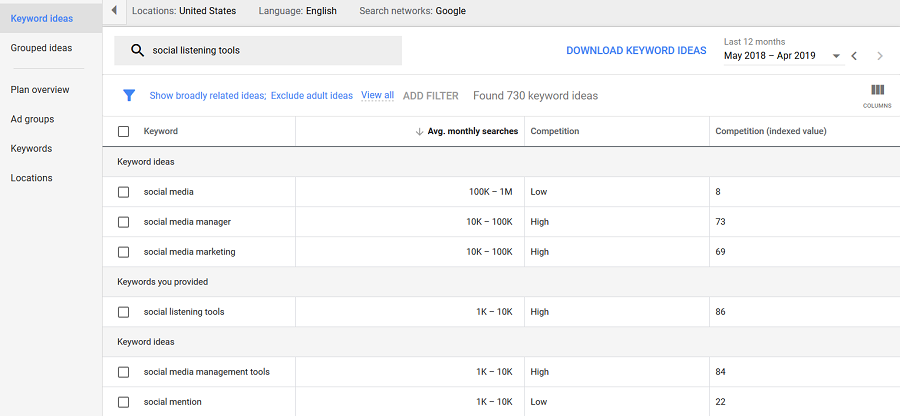Check 'social media management tools' row
Screen dimensions: 900x416
[123, 372]
